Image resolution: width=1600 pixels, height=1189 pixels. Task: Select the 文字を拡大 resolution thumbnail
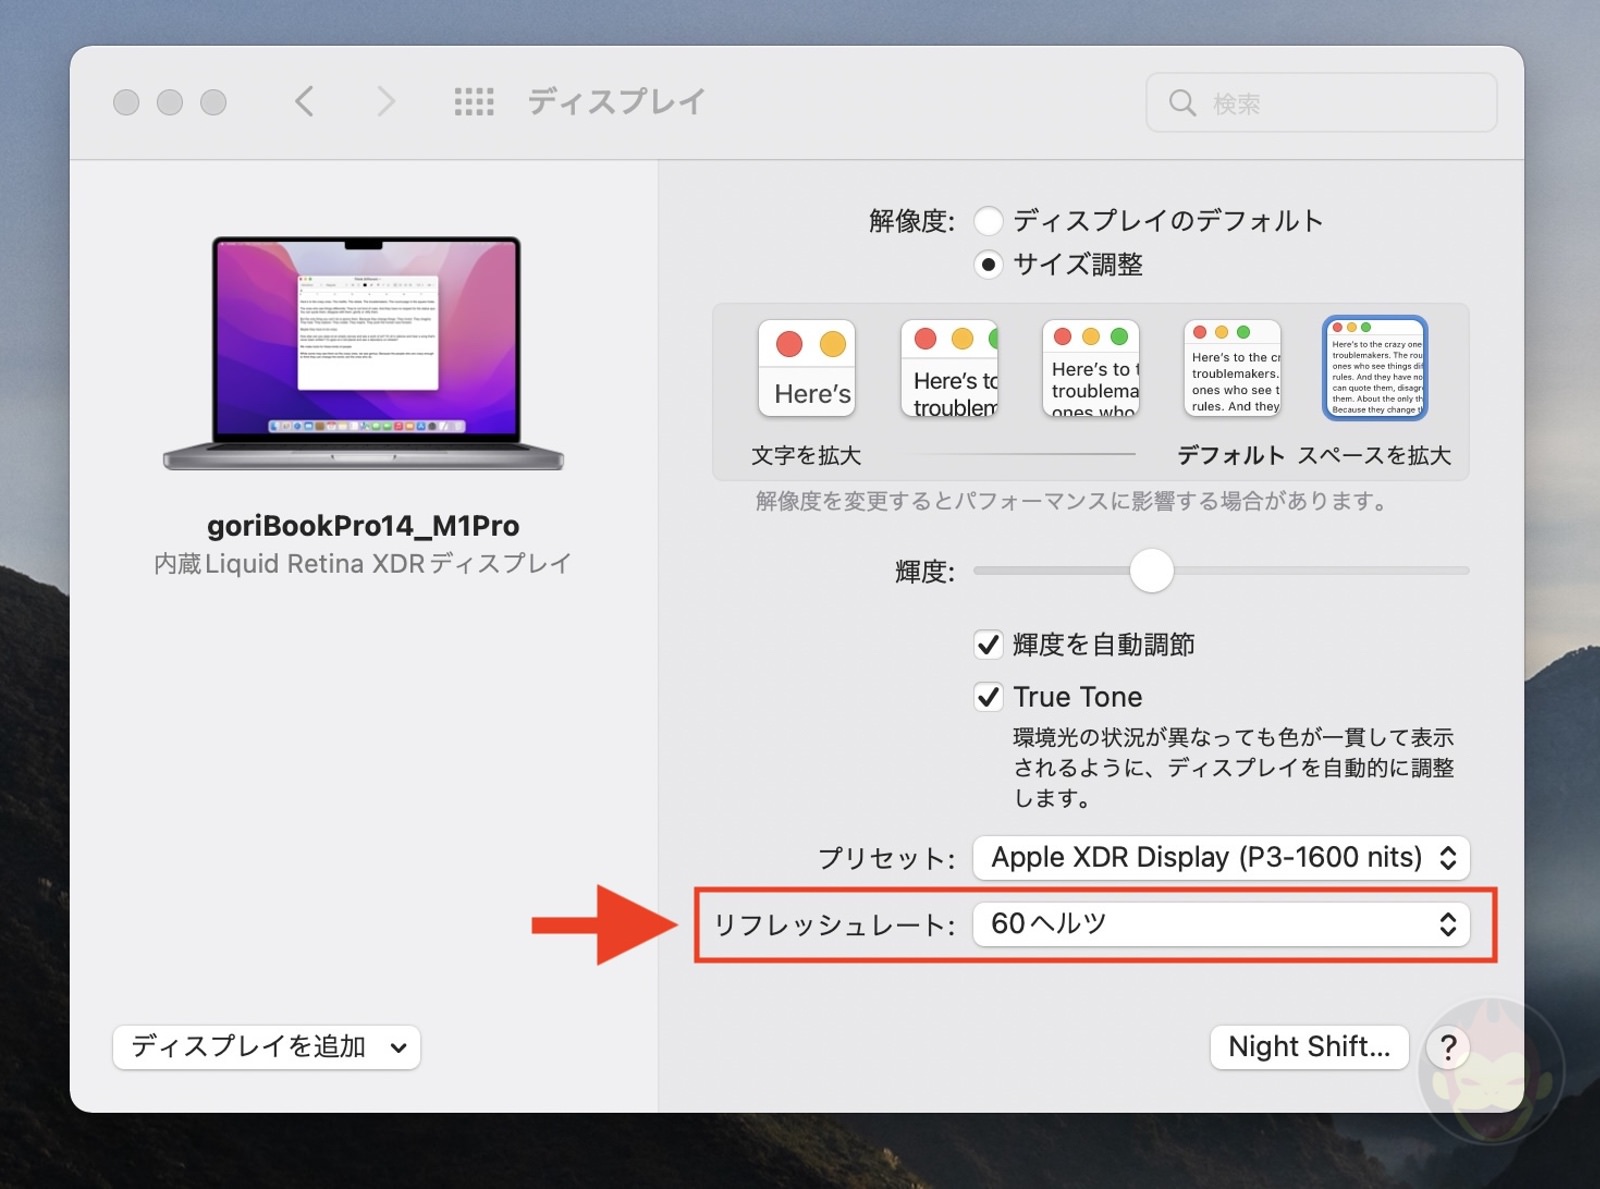806,367
